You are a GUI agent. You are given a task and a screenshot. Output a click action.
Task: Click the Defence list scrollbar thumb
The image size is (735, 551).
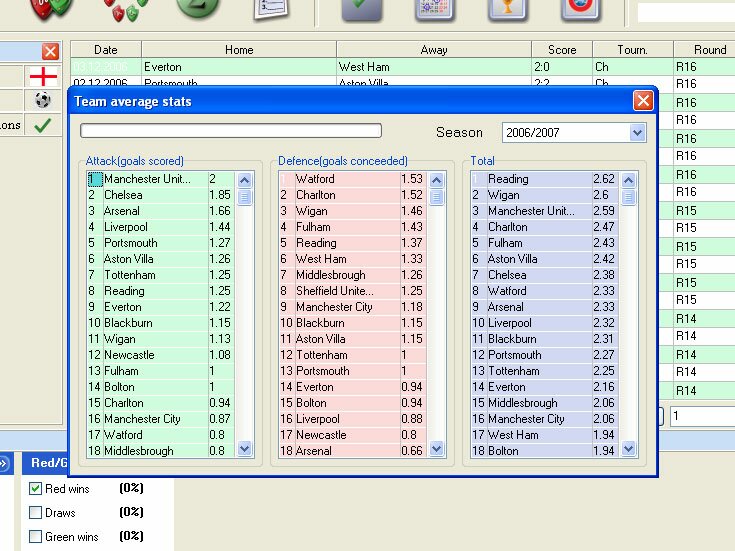click(x=436, y=196)
